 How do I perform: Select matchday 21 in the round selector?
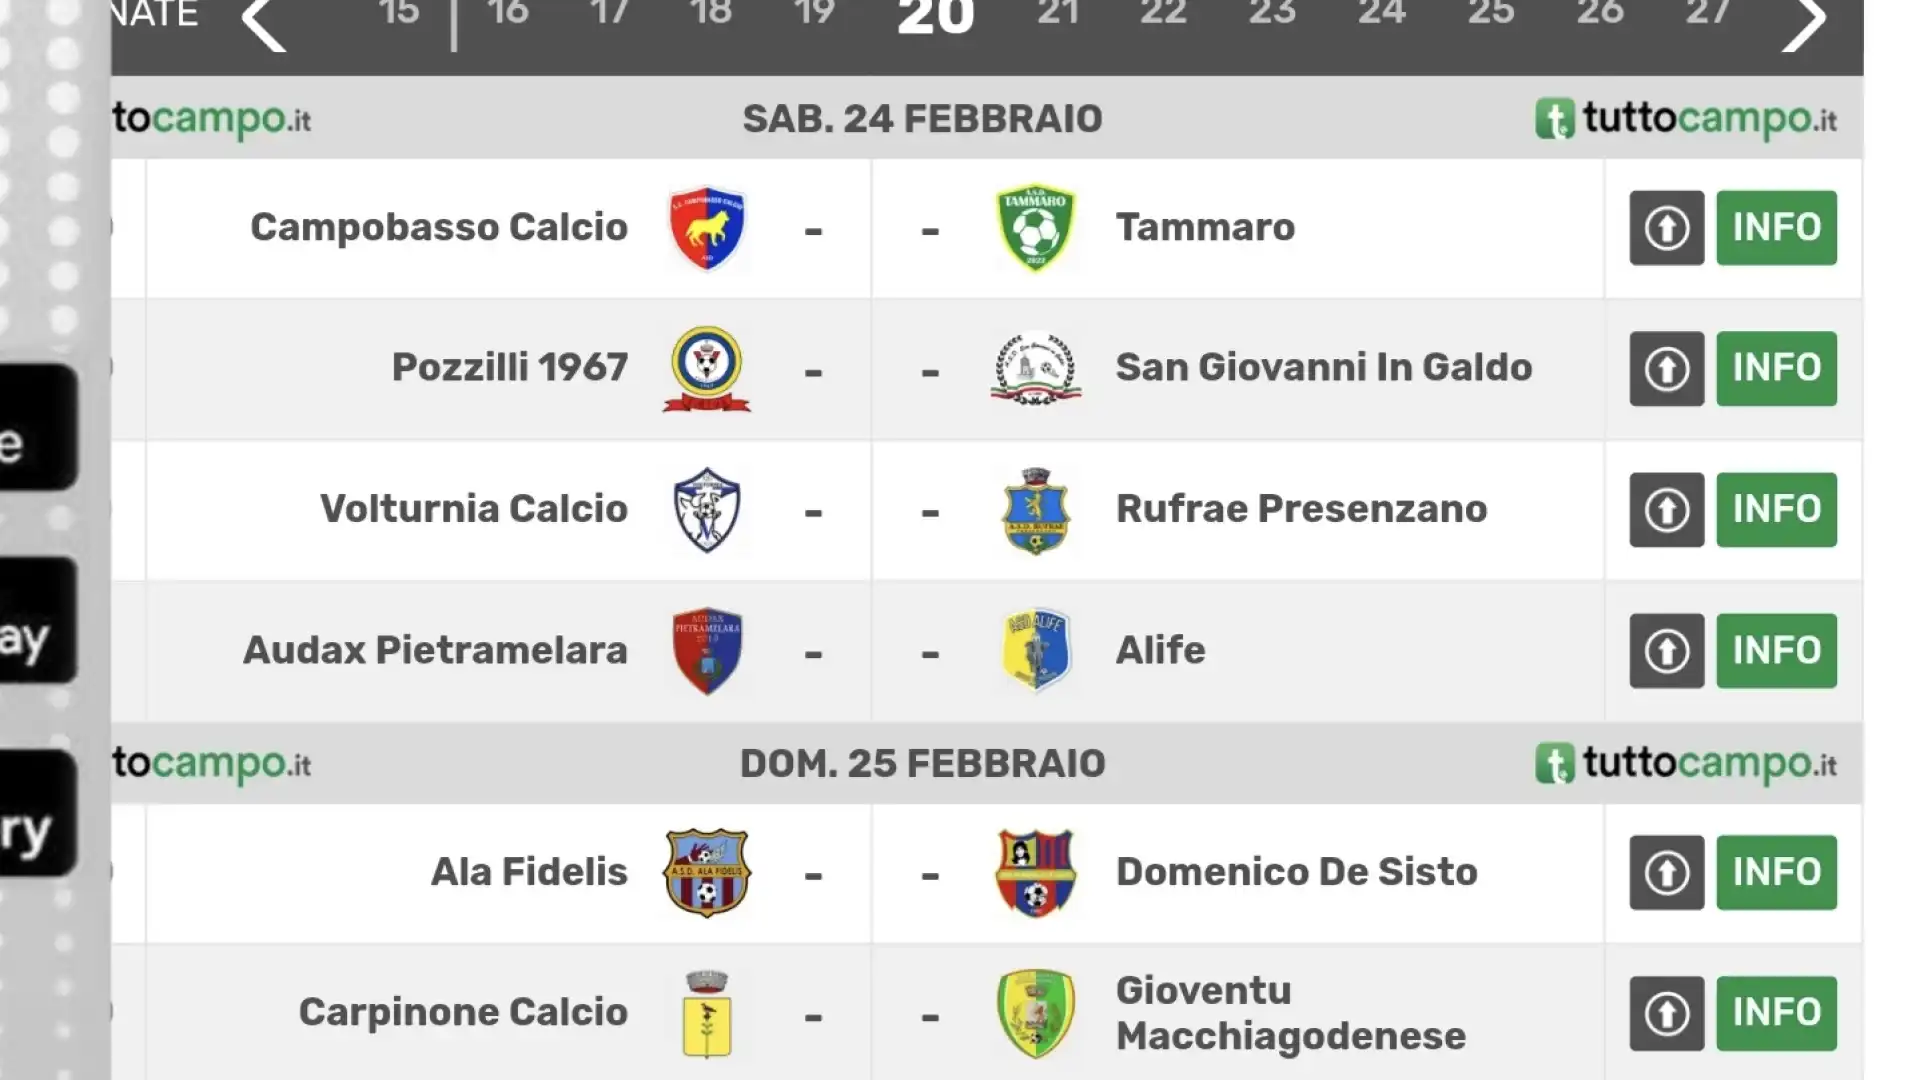pyautogui.click(x=1058, y=14)
